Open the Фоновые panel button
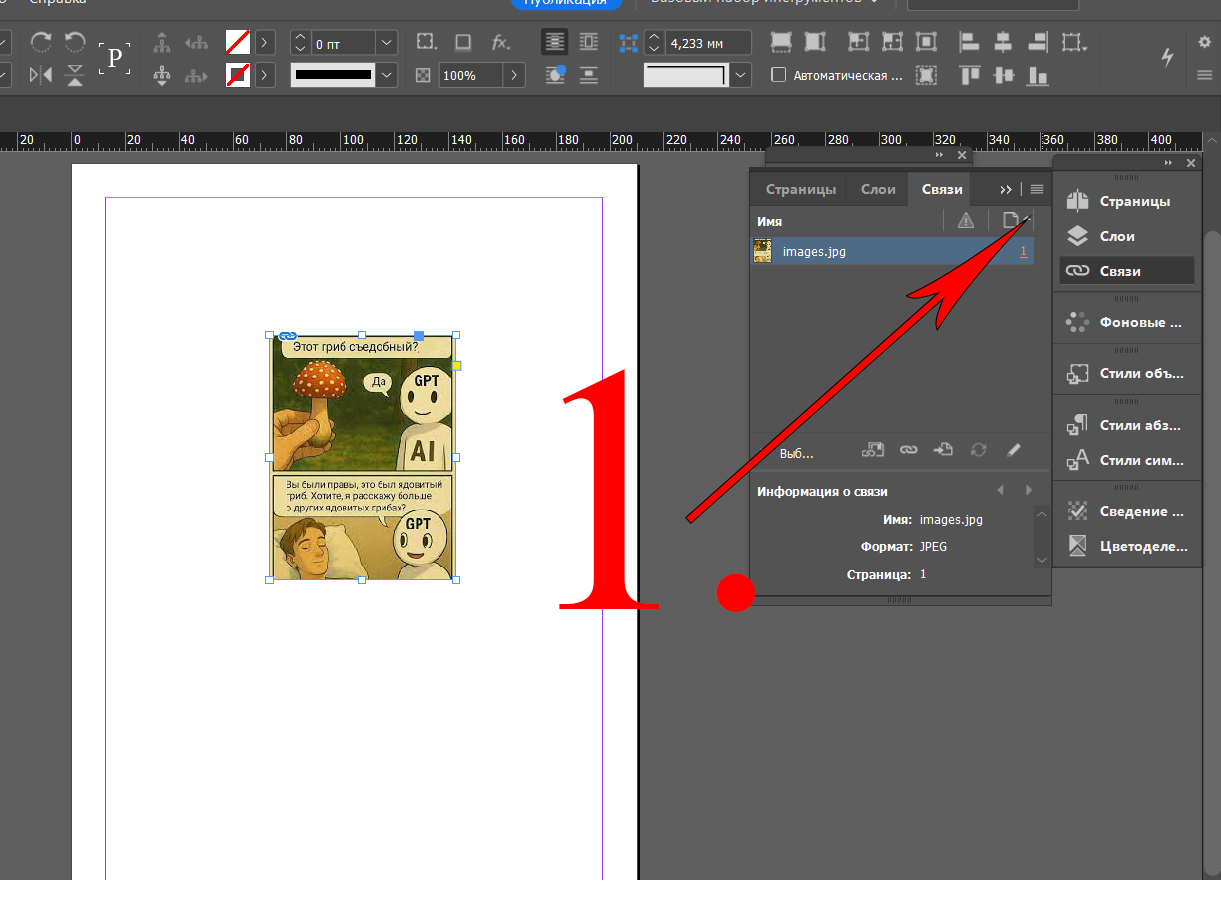The height and width of the screenshot is (904, 1221). coord(1127,322)
